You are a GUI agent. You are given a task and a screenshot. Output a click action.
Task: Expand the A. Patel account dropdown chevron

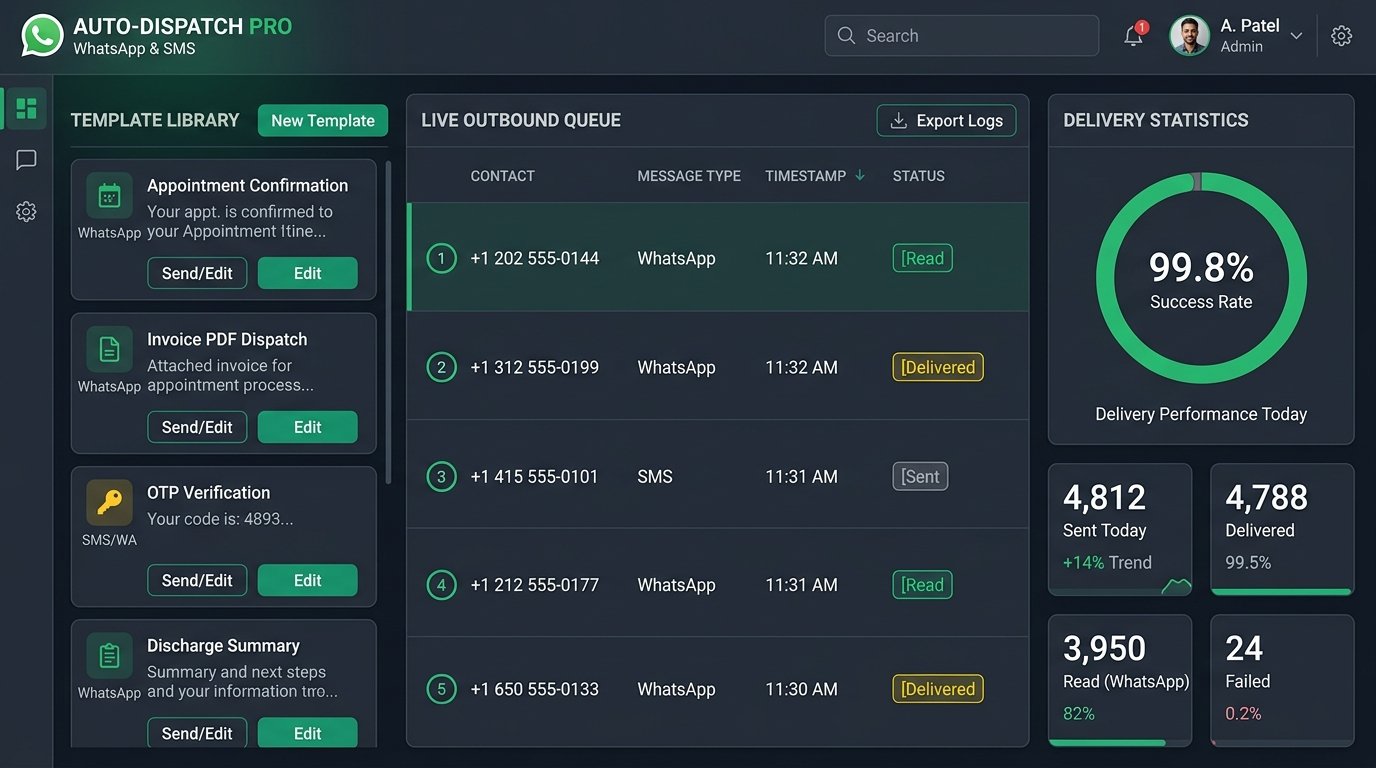coord(1296,36)
